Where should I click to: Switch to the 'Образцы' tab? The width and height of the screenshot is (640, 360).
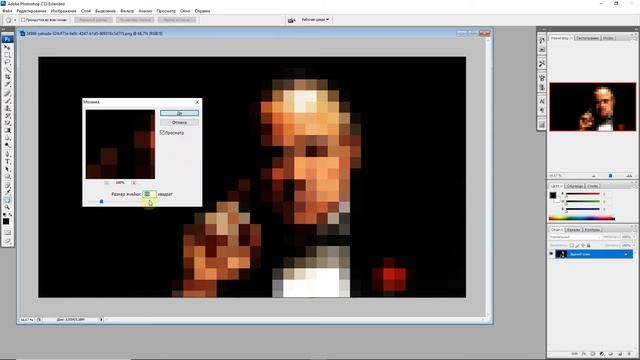(x=575, y=186)
